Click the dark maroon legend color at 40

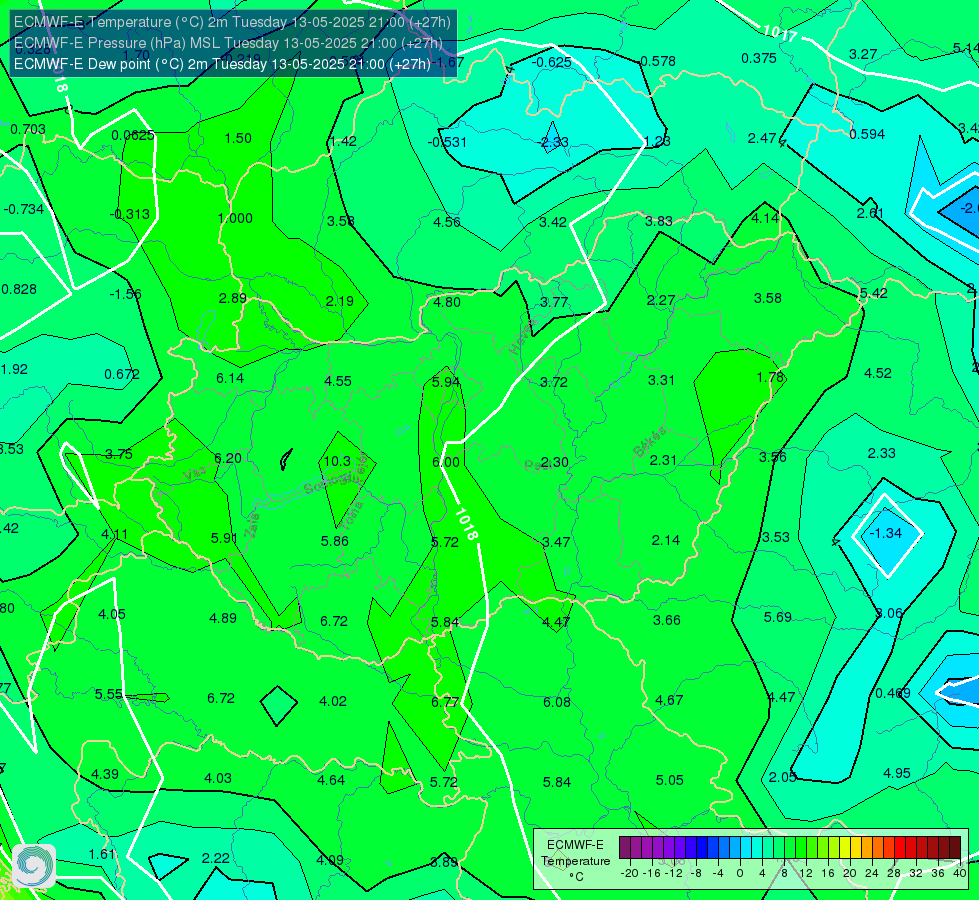pyautogui.click(x=955, y=848)
